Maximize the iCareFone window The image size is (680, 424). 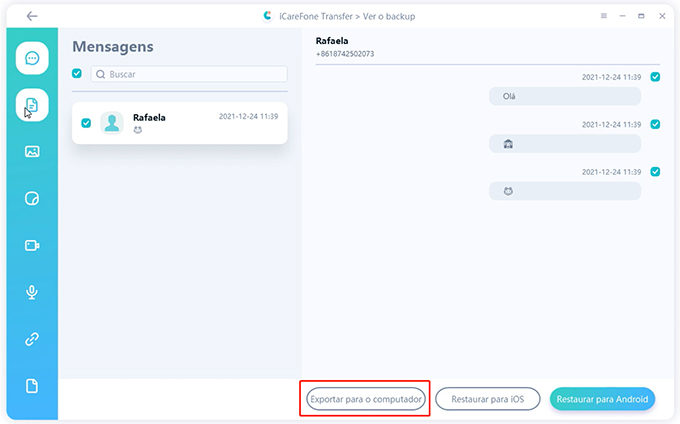(641, 16)
